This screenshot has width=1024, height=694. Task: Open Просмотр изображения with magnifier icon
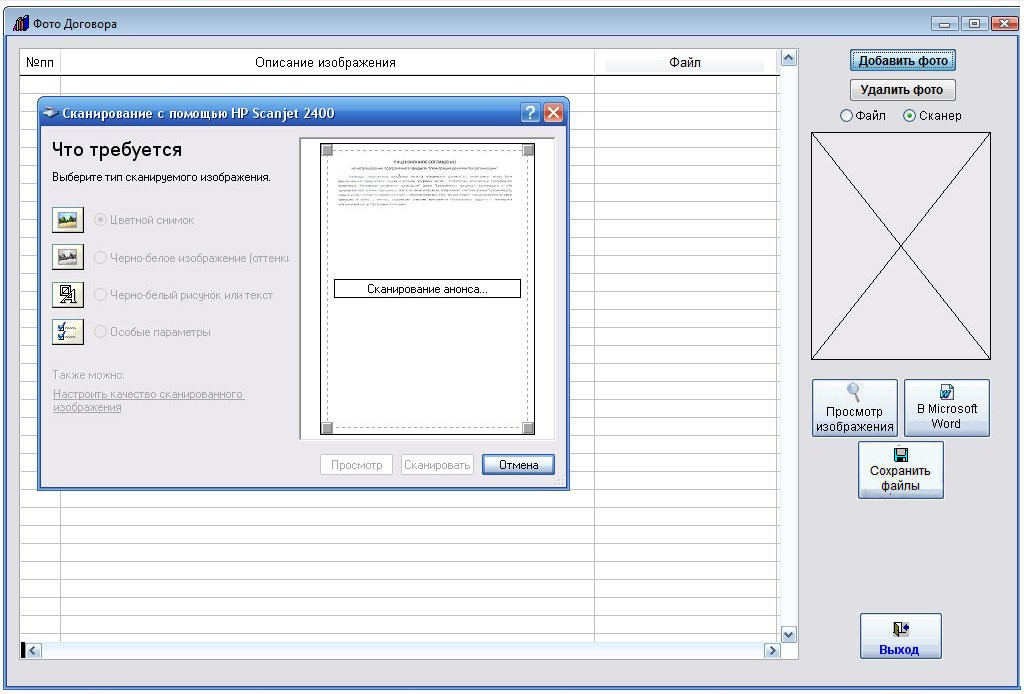pyautogui.click(x=855, y=408)
